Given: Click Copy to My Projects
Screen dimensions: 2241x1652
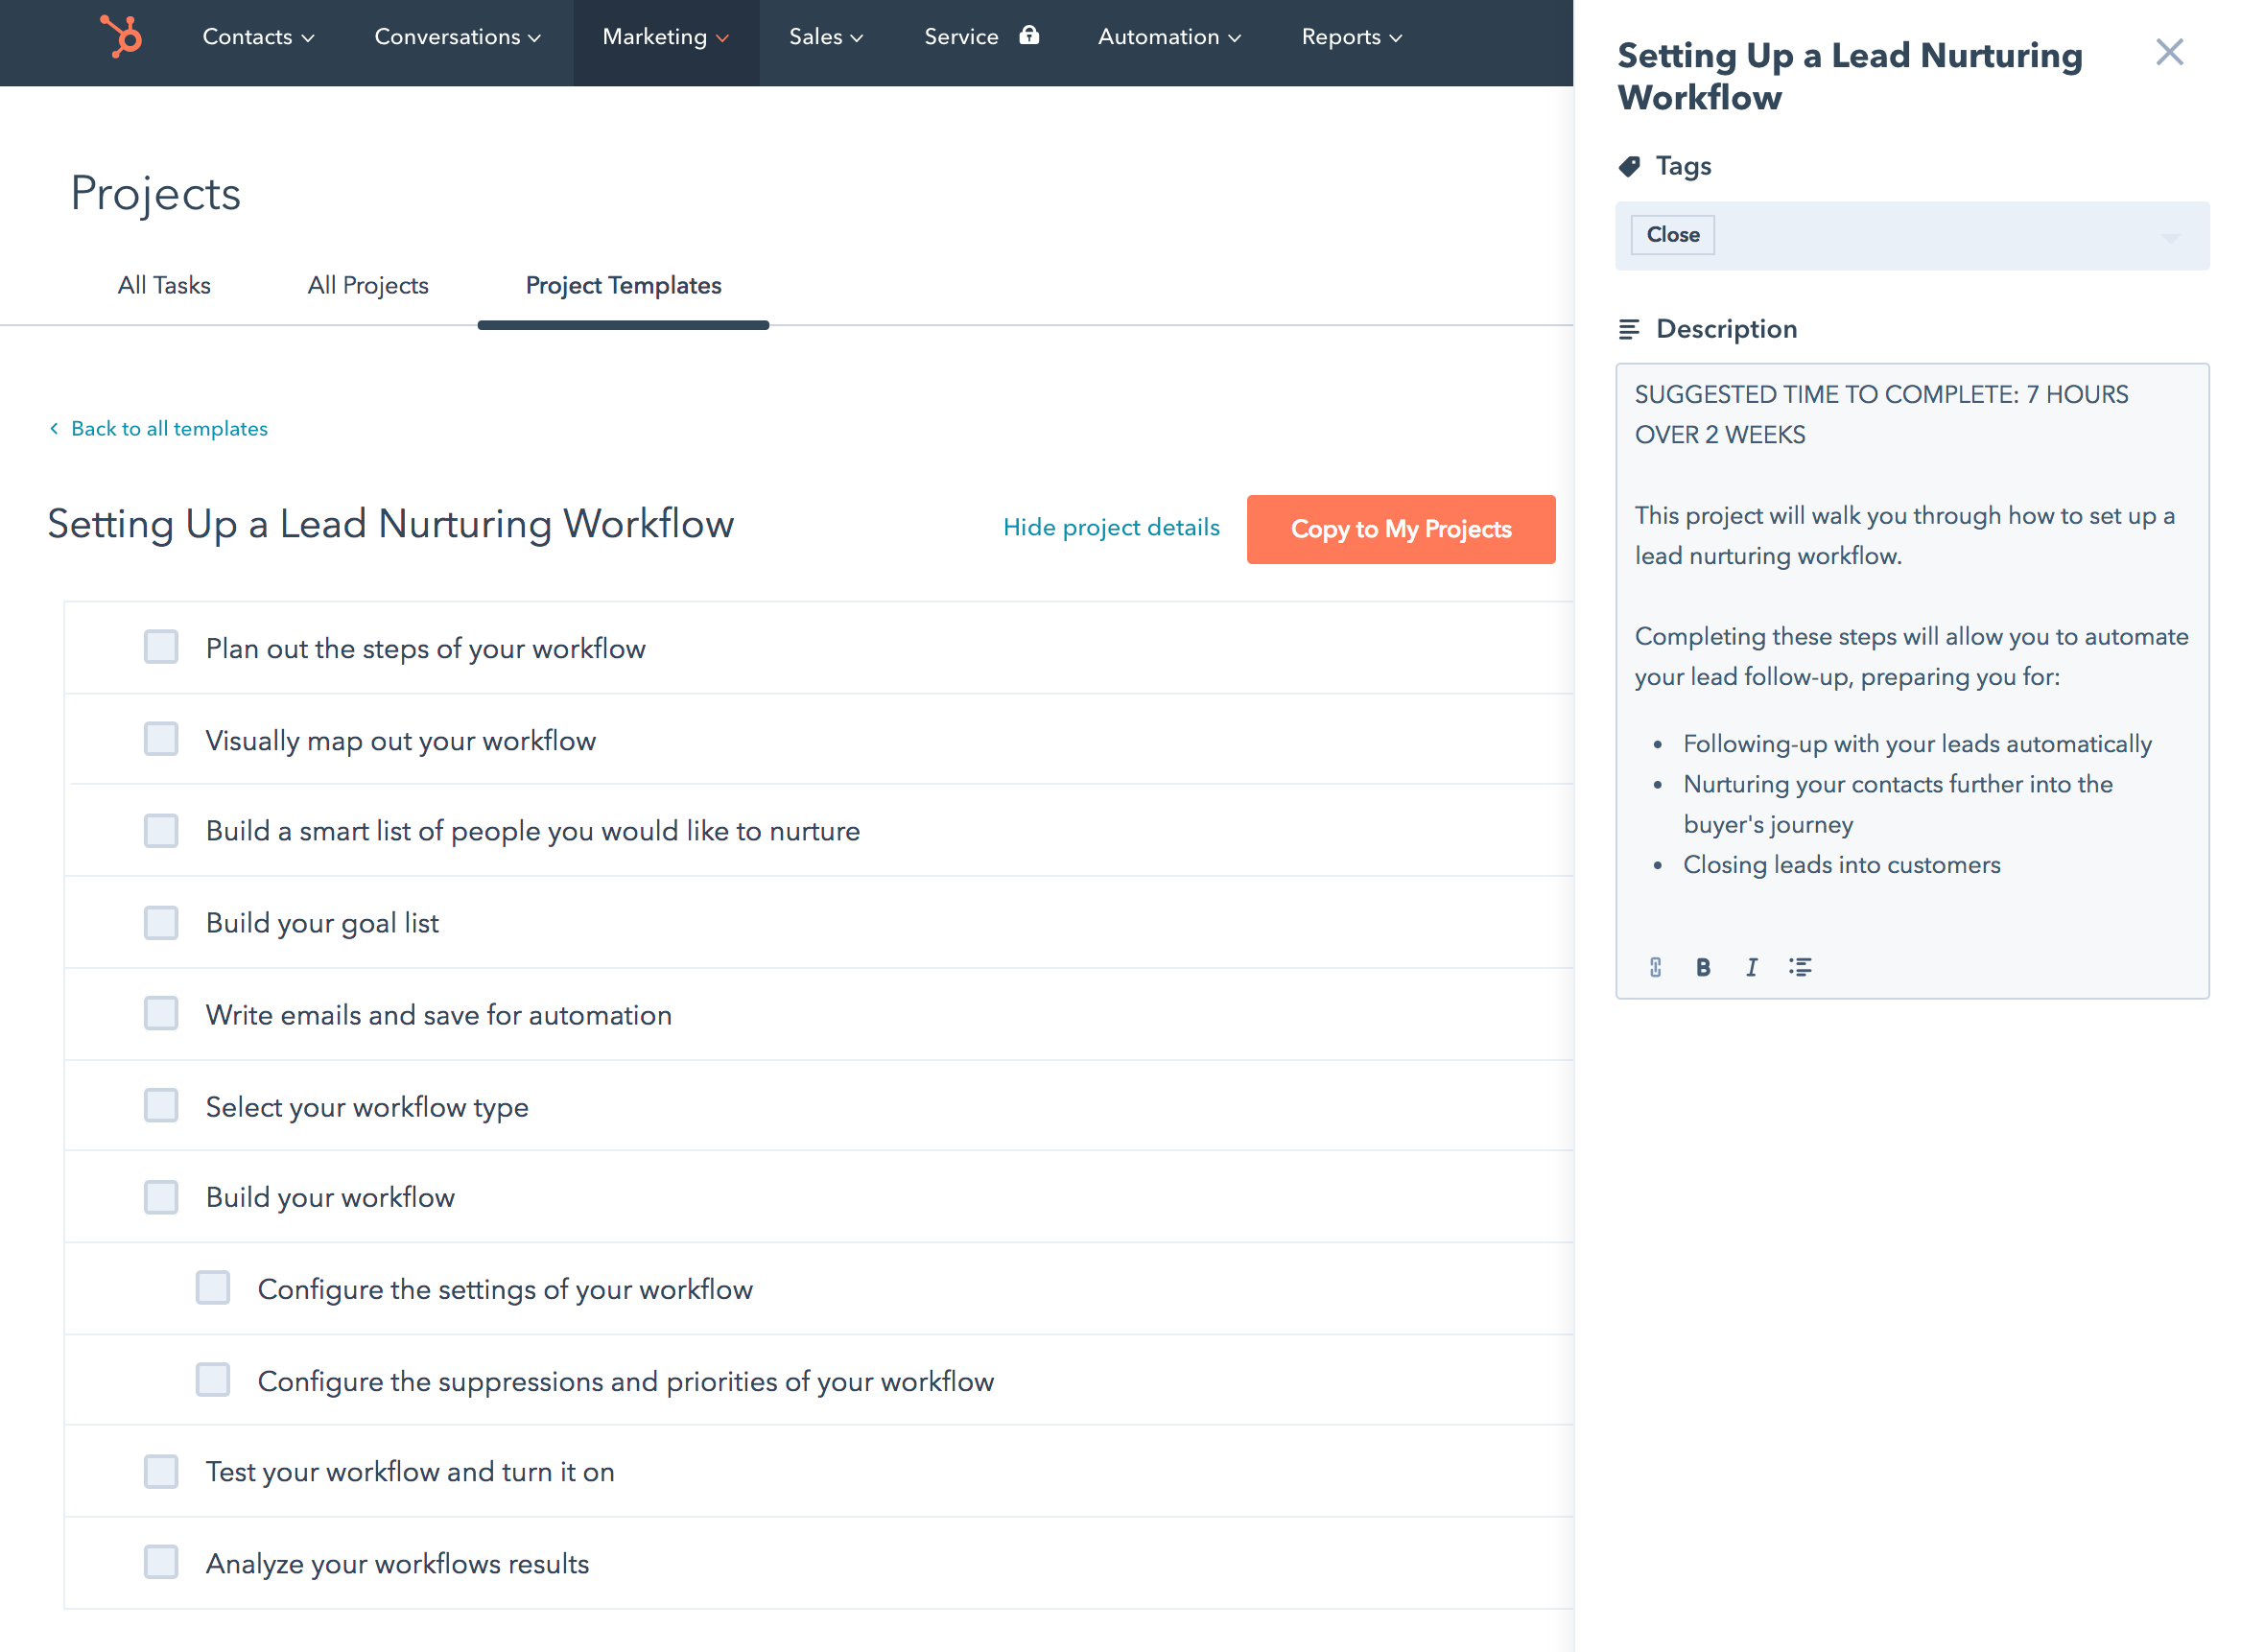Looking at the screenshot, I should [x=1401, y=529].
